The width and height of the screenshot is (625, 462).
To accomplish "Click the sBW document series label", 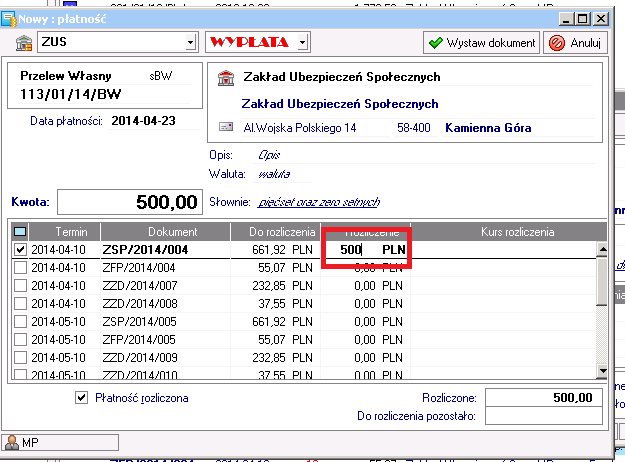I will pos(161,76).
